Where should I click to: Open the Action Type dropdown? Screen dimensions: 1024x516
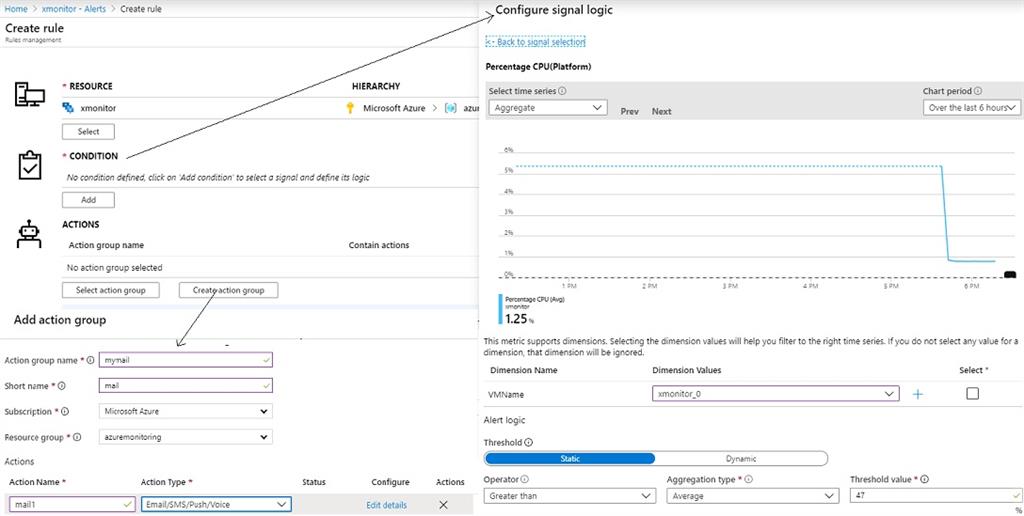point(216,504)
